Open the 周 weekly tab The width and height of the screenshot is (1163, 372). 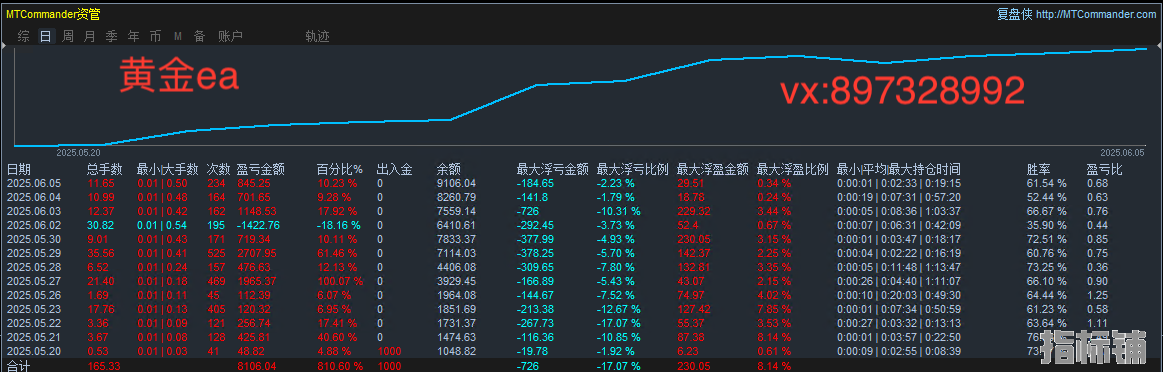[67, 36]
